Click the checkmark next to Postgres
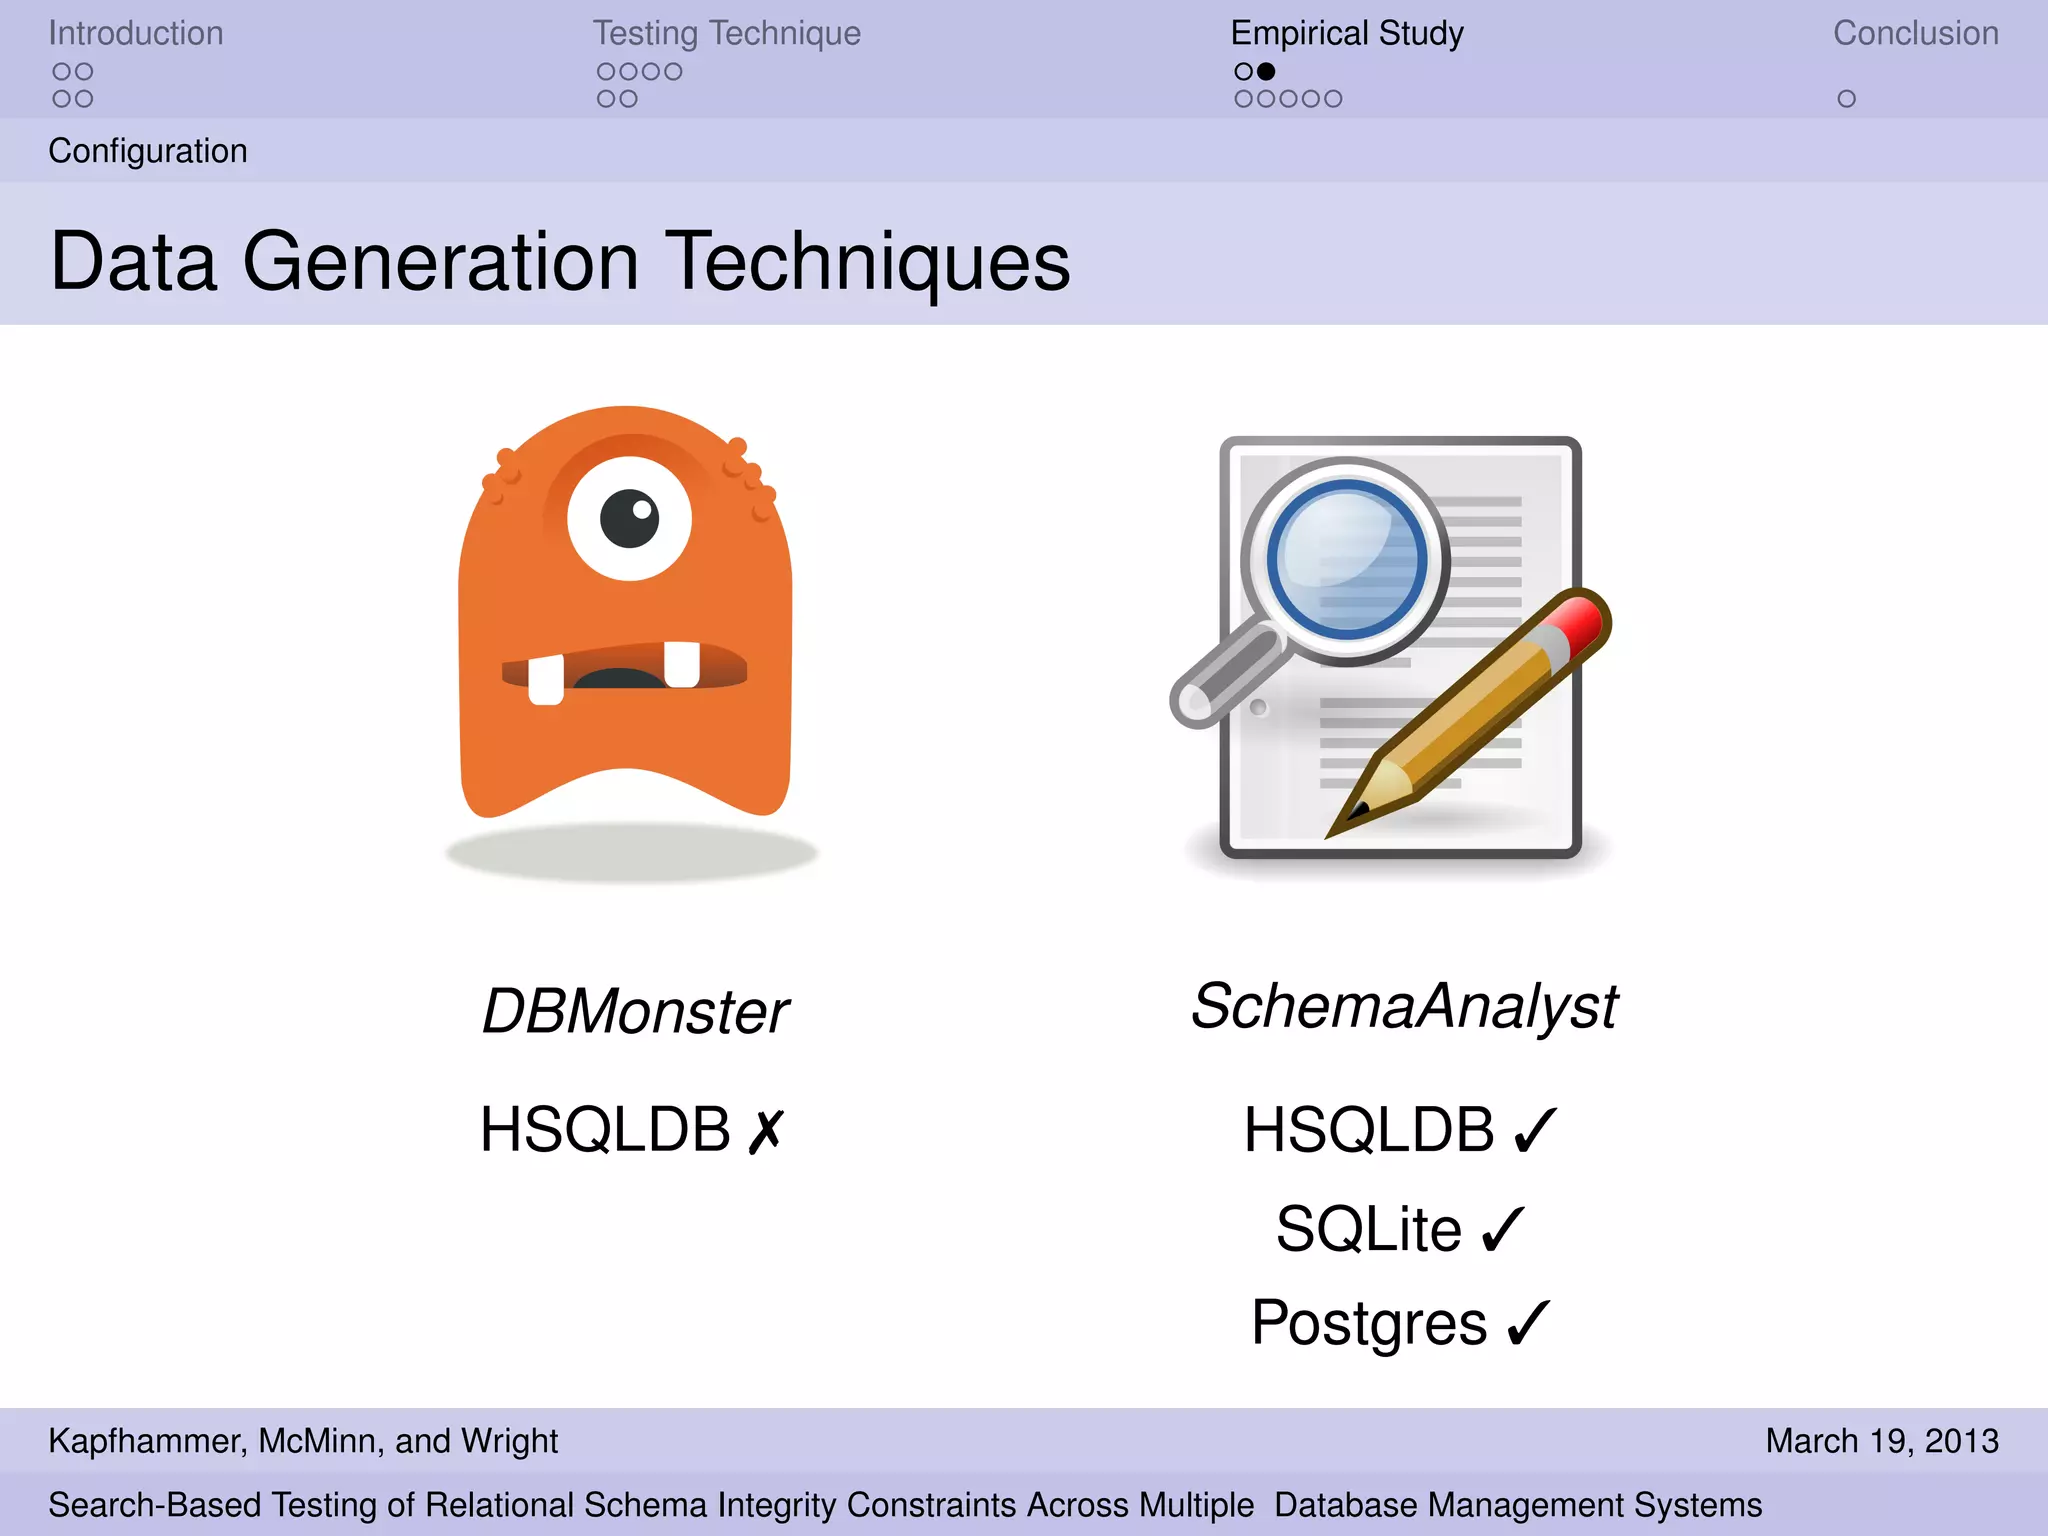Viewport: 2048px width, 1536px height. (x=1528, y=1324)
